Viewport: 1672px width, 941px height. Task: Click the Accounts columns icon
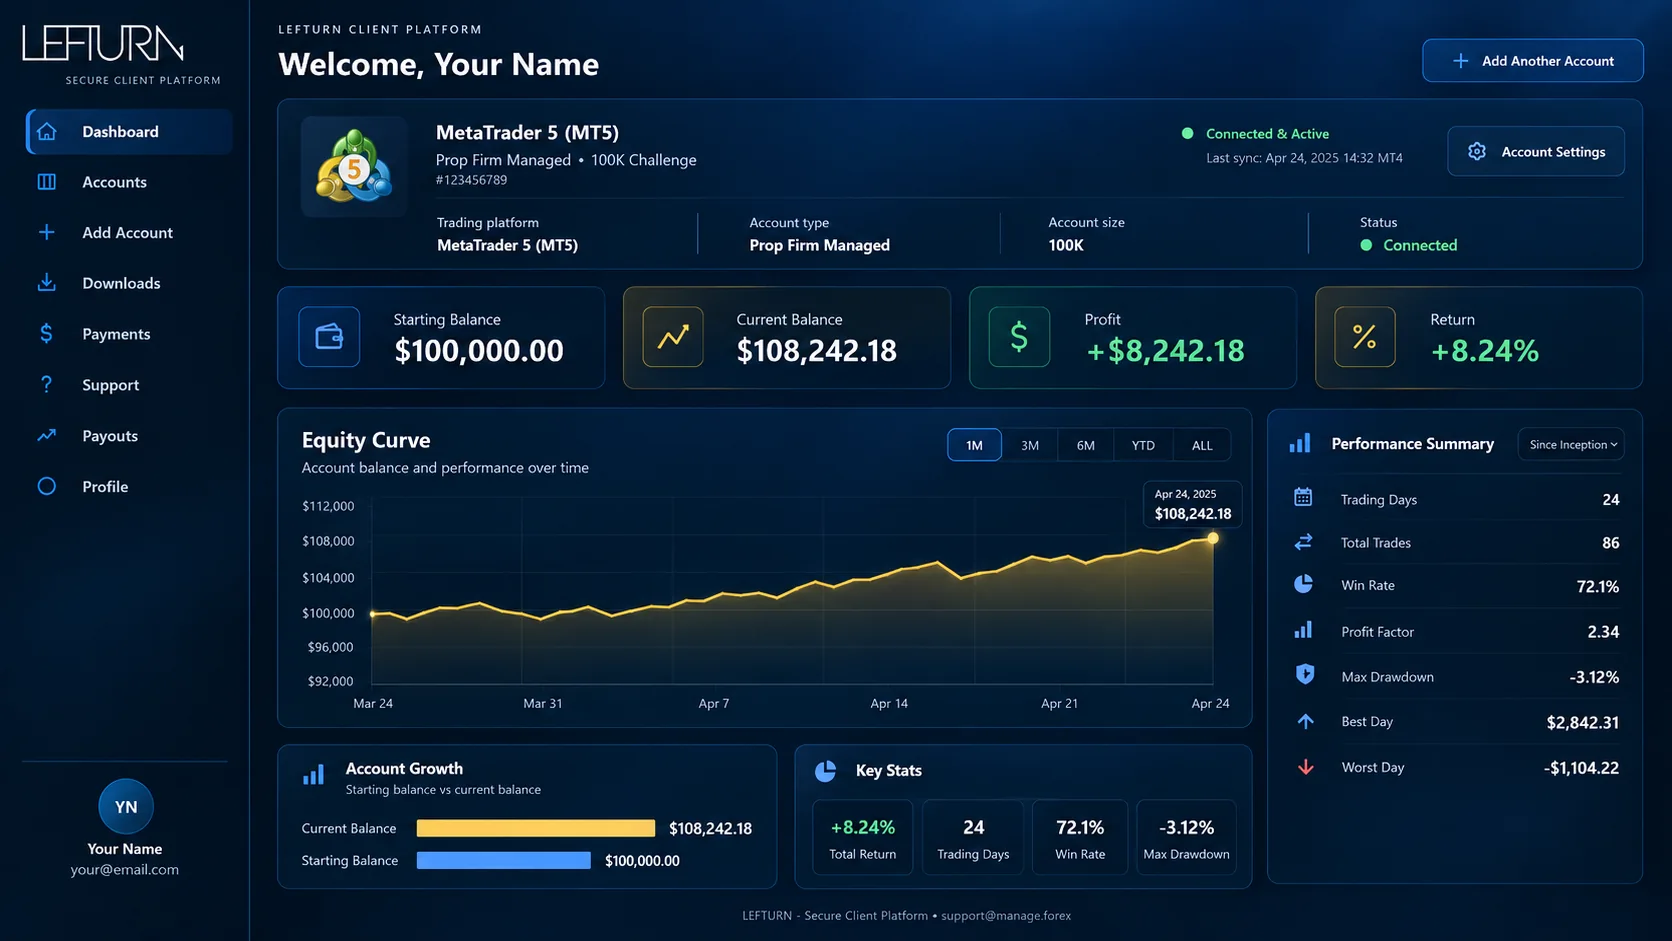pos(46,182)
